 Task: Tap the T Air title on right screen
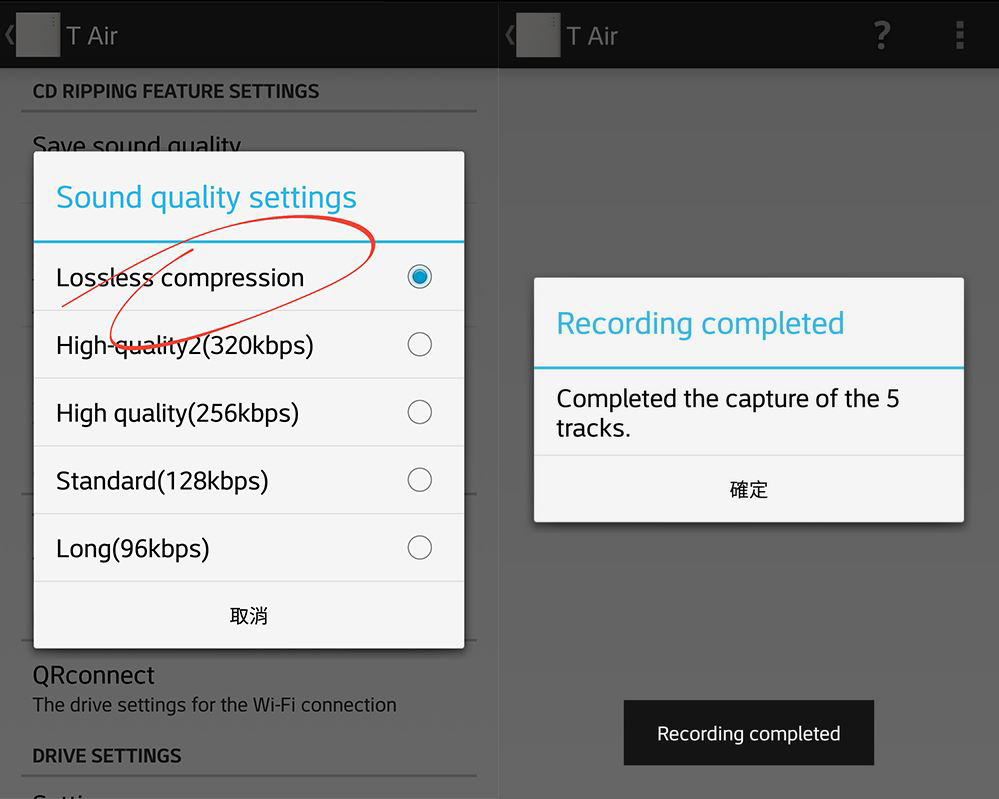pos(592,36)
